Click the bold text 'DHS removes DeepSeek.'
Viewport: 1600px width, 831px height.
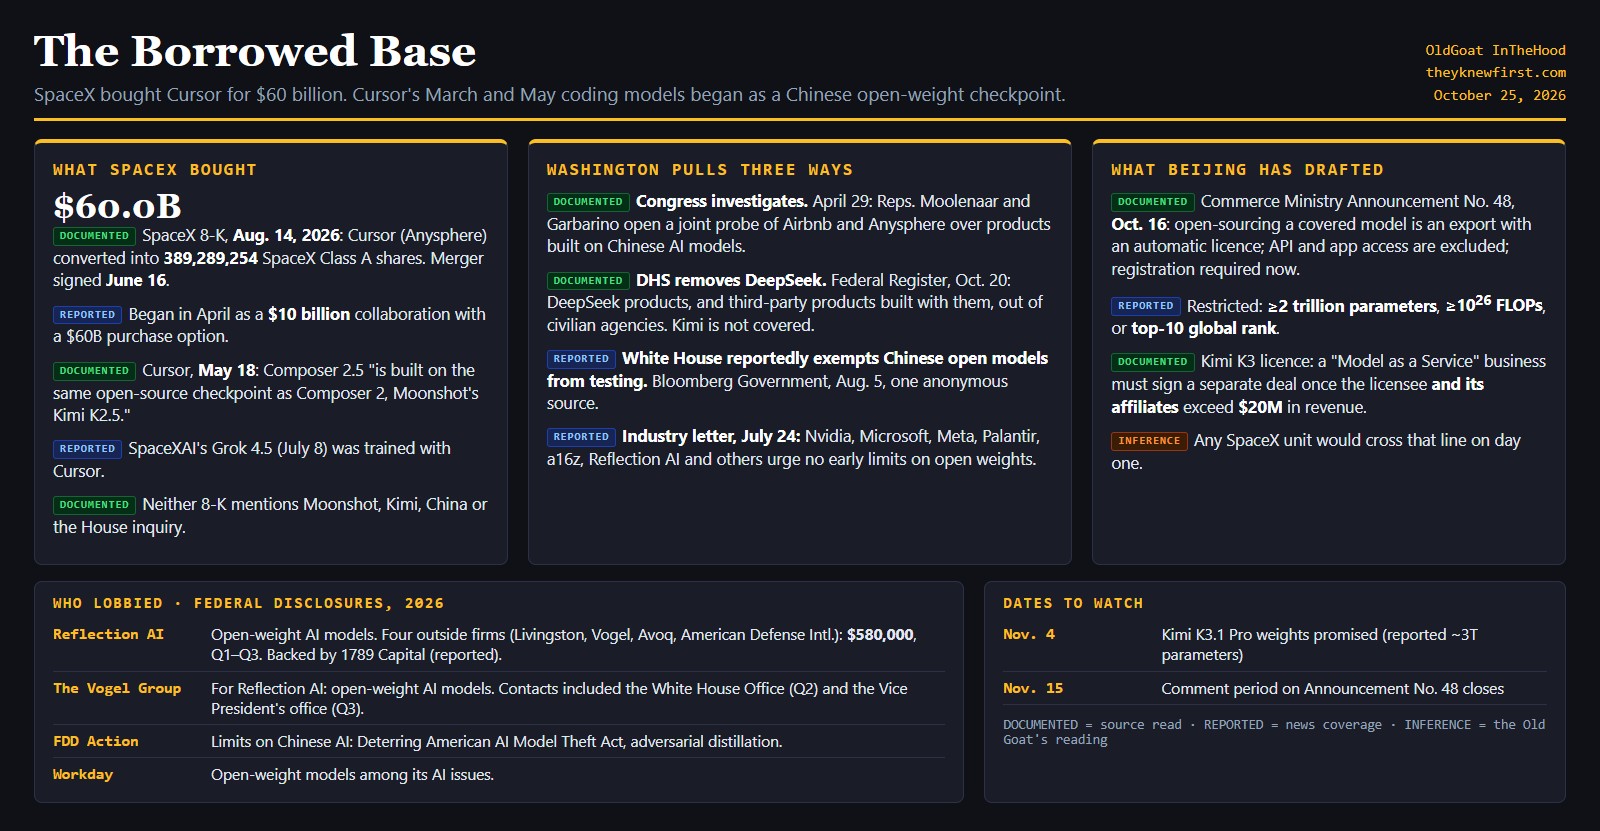point(731,280)
